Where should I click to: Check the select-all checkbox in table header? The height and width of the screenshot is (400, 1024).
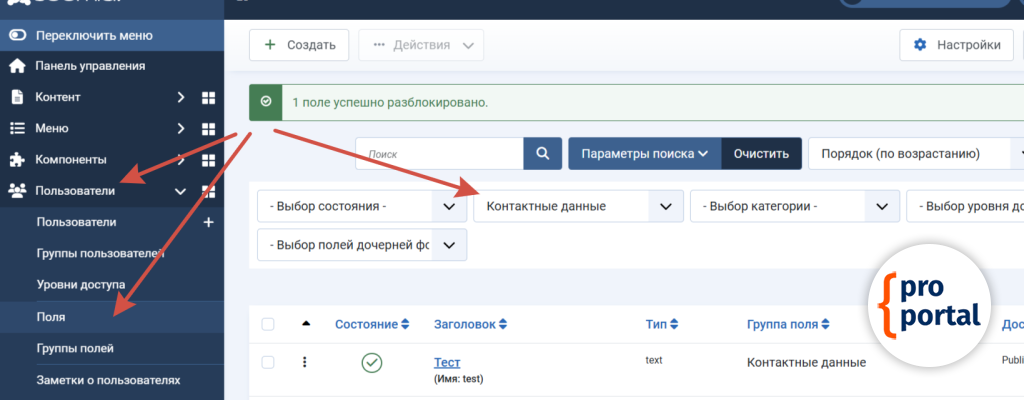tap(268, 324)
